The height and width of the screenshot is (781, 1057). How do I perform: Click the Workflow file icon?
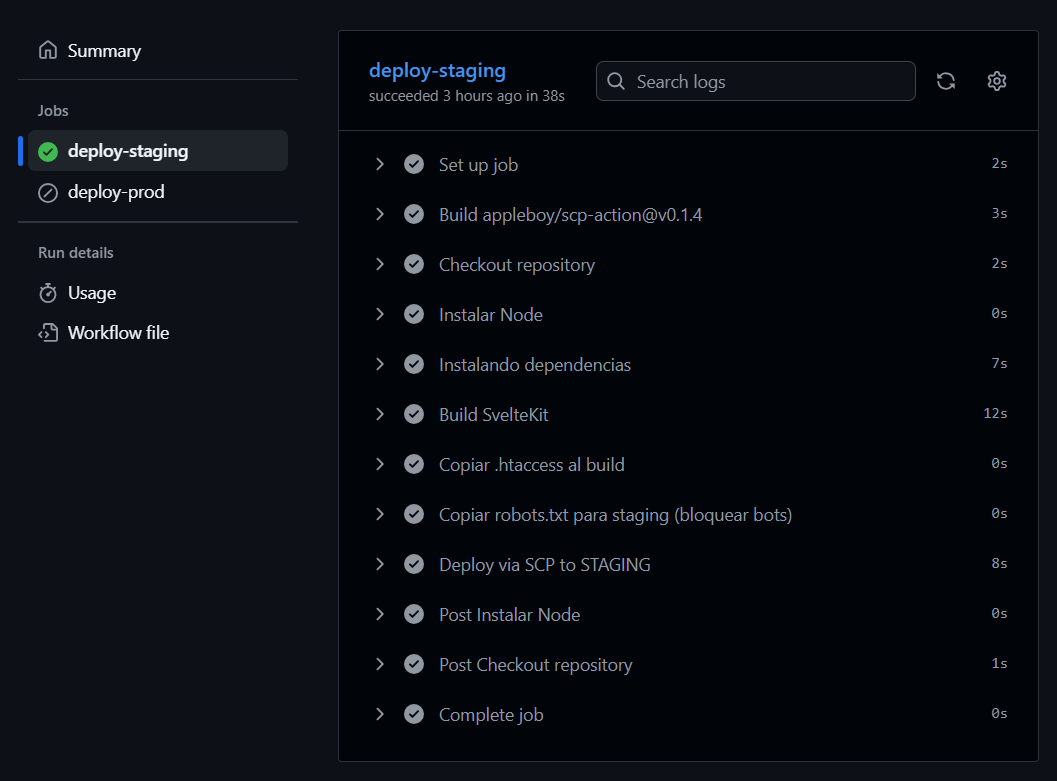(x=47, y=332)
